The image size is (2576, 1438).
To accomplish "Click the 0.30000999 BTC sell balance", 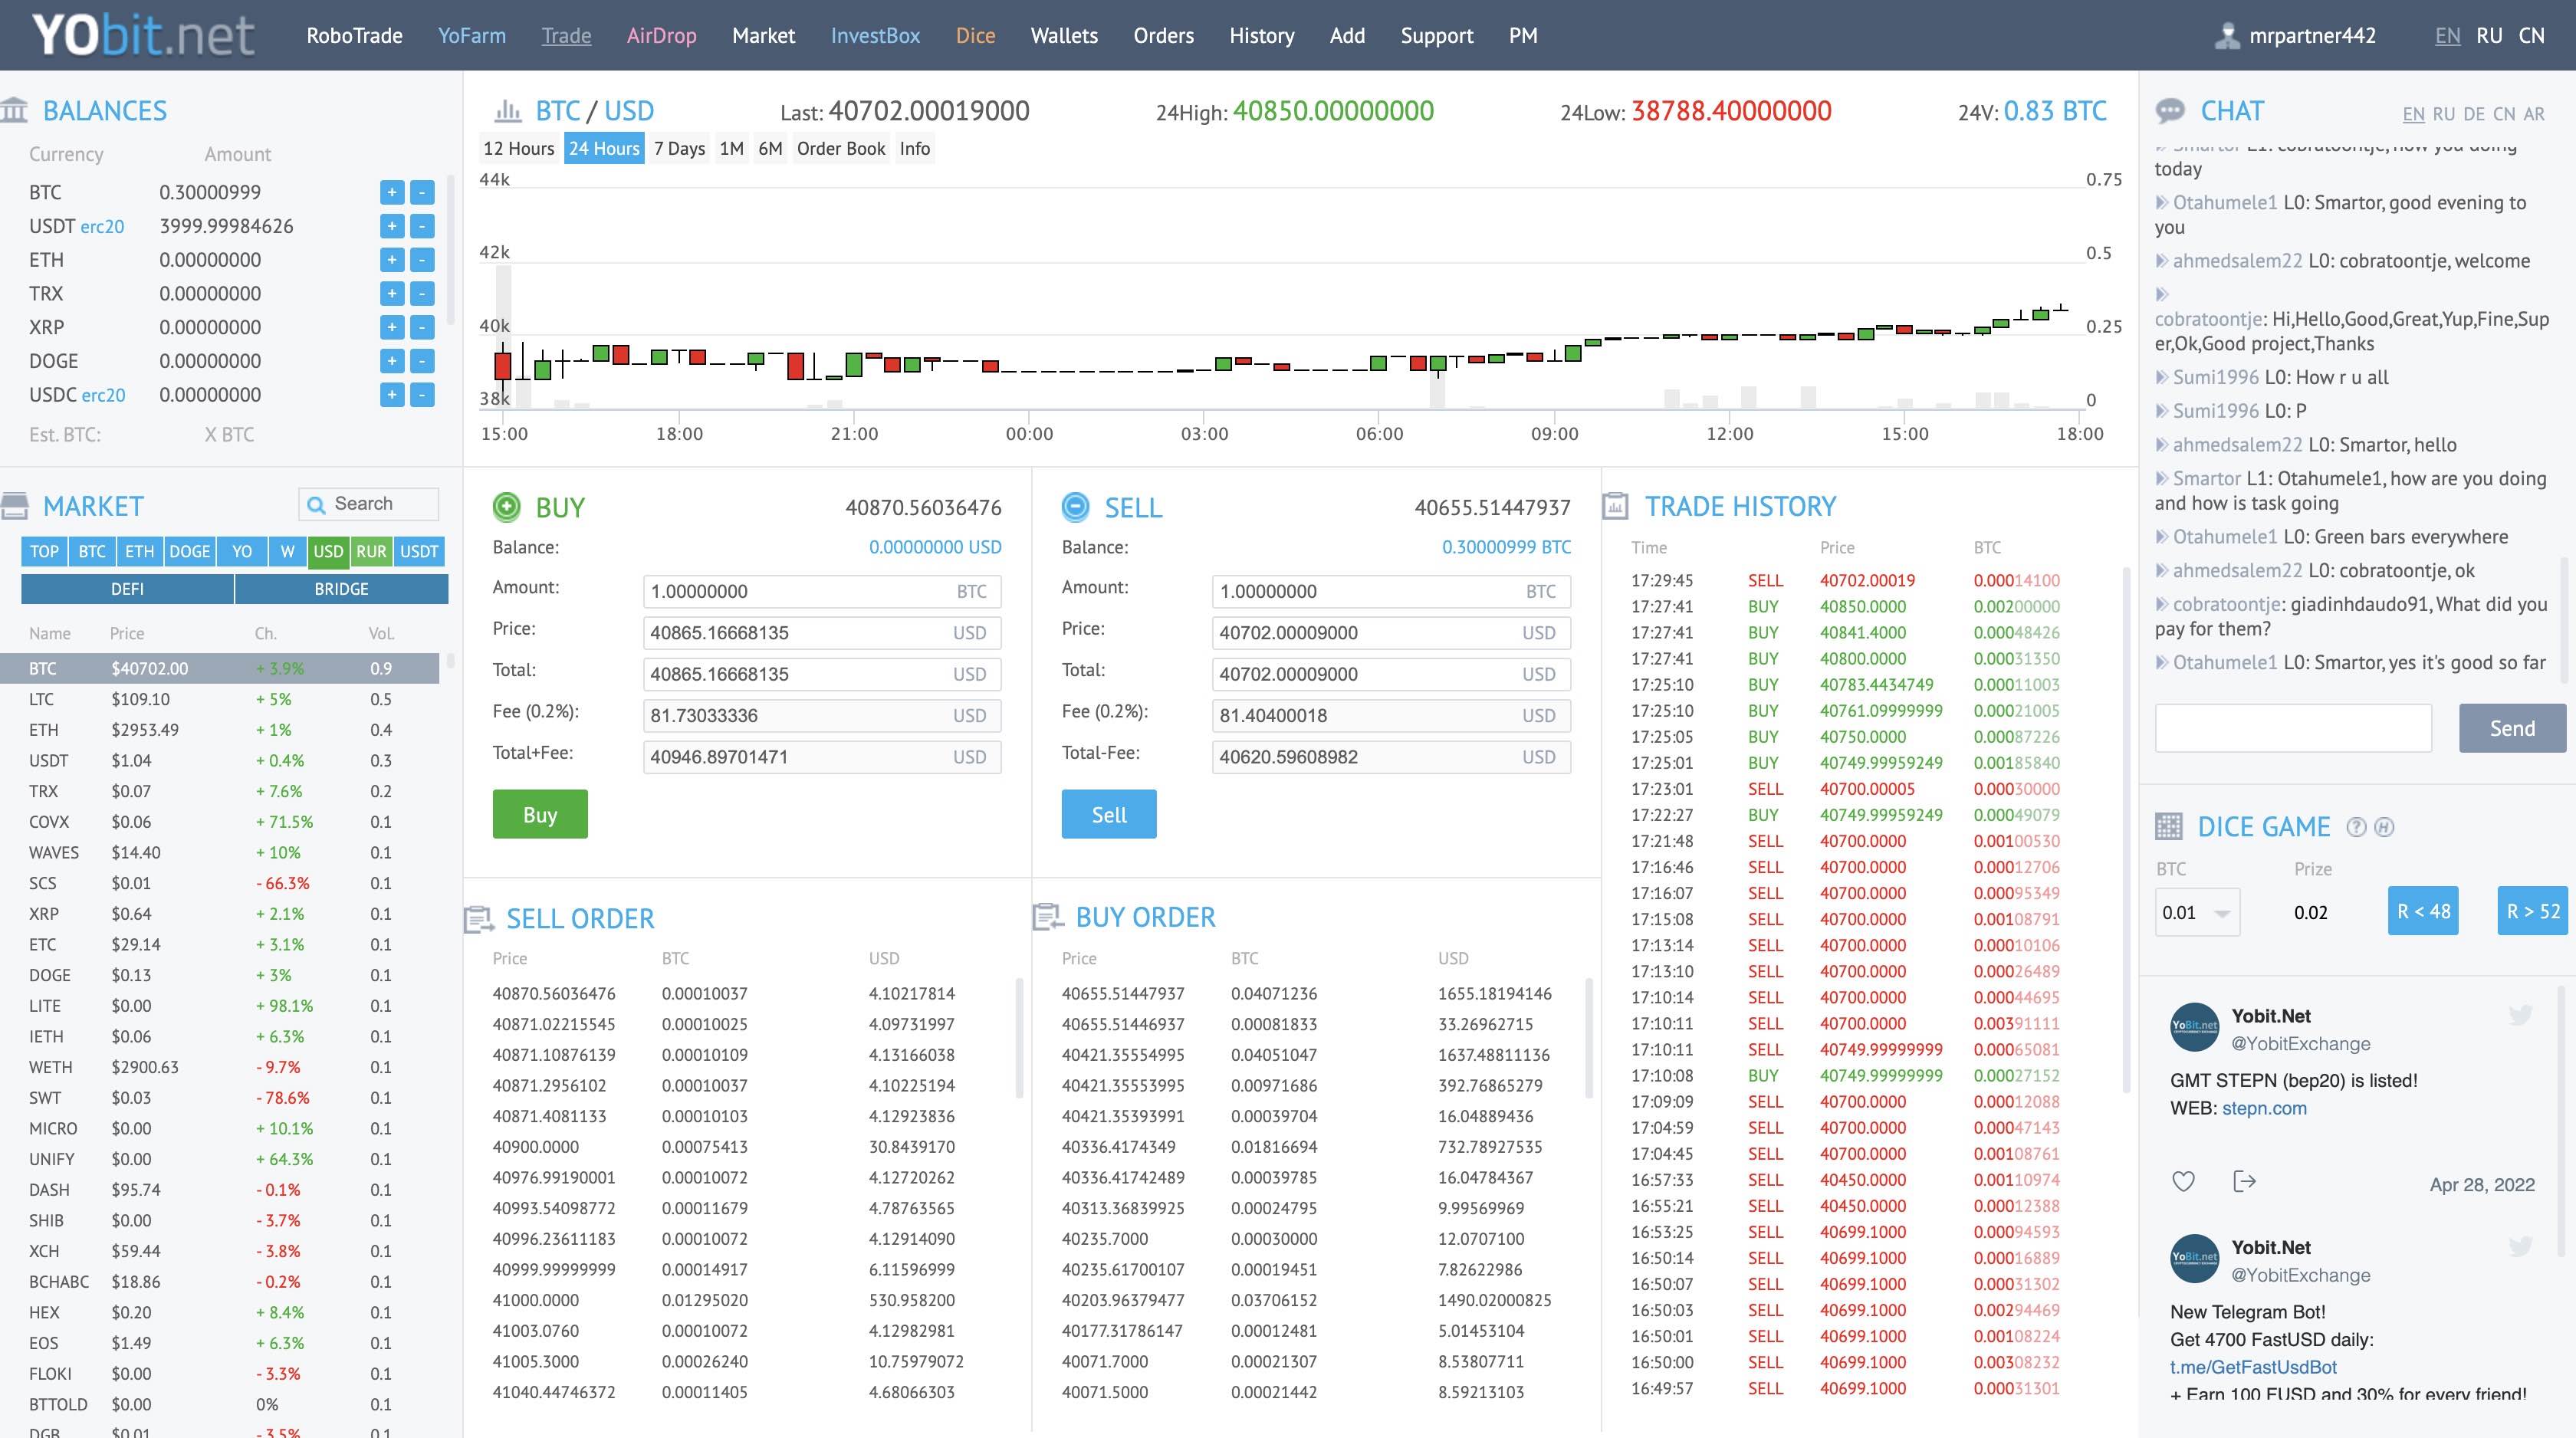I will 1506,547.
